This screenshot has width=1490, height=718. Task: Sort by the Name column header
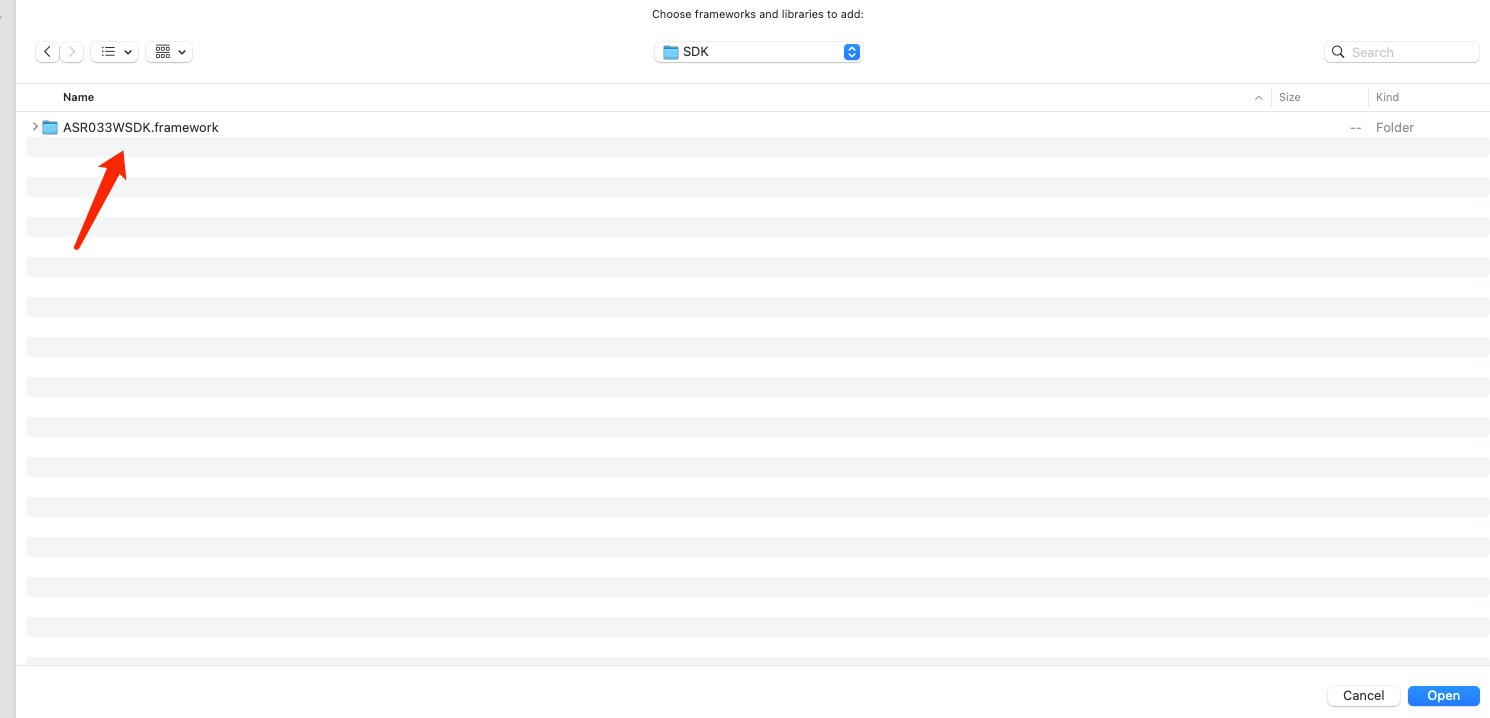[x=79, y=97]
